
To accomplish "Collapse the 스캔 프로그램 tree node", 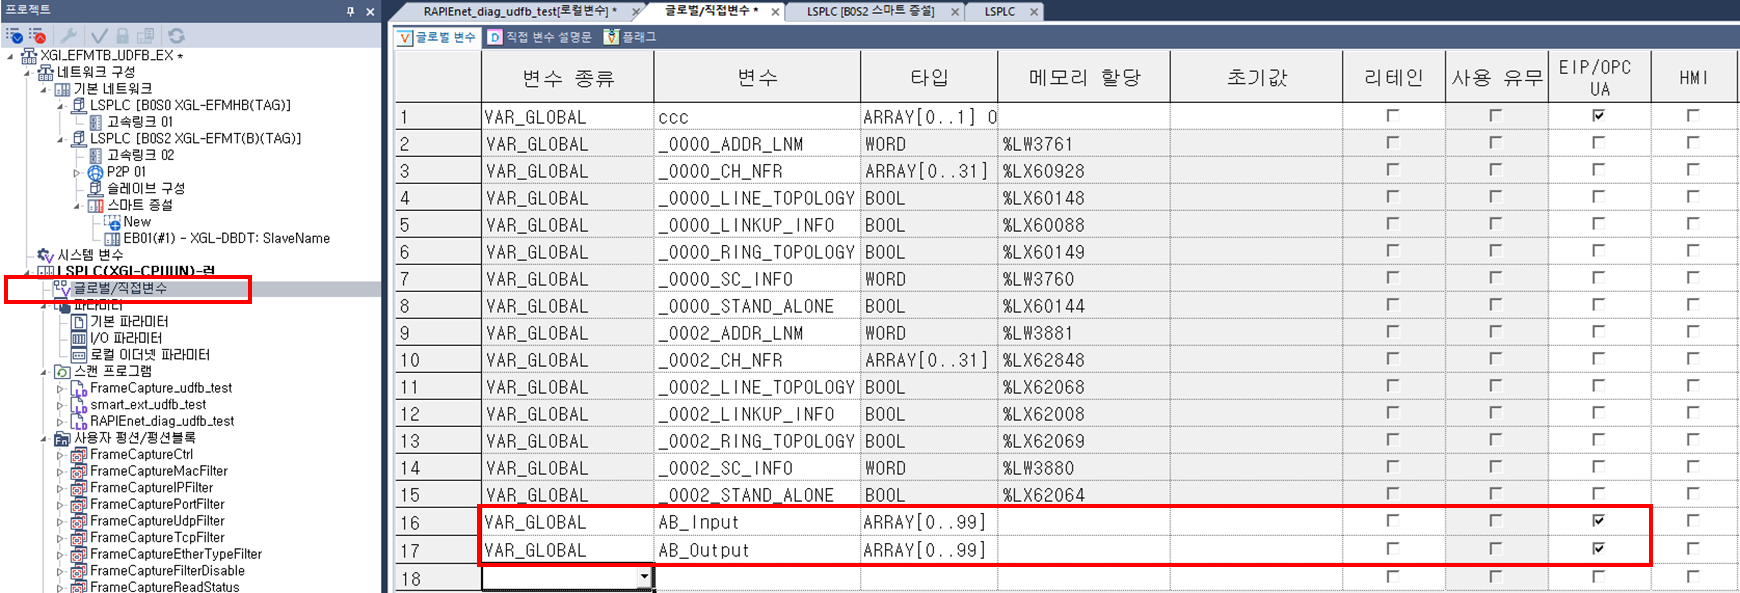I will coord(44,372).
